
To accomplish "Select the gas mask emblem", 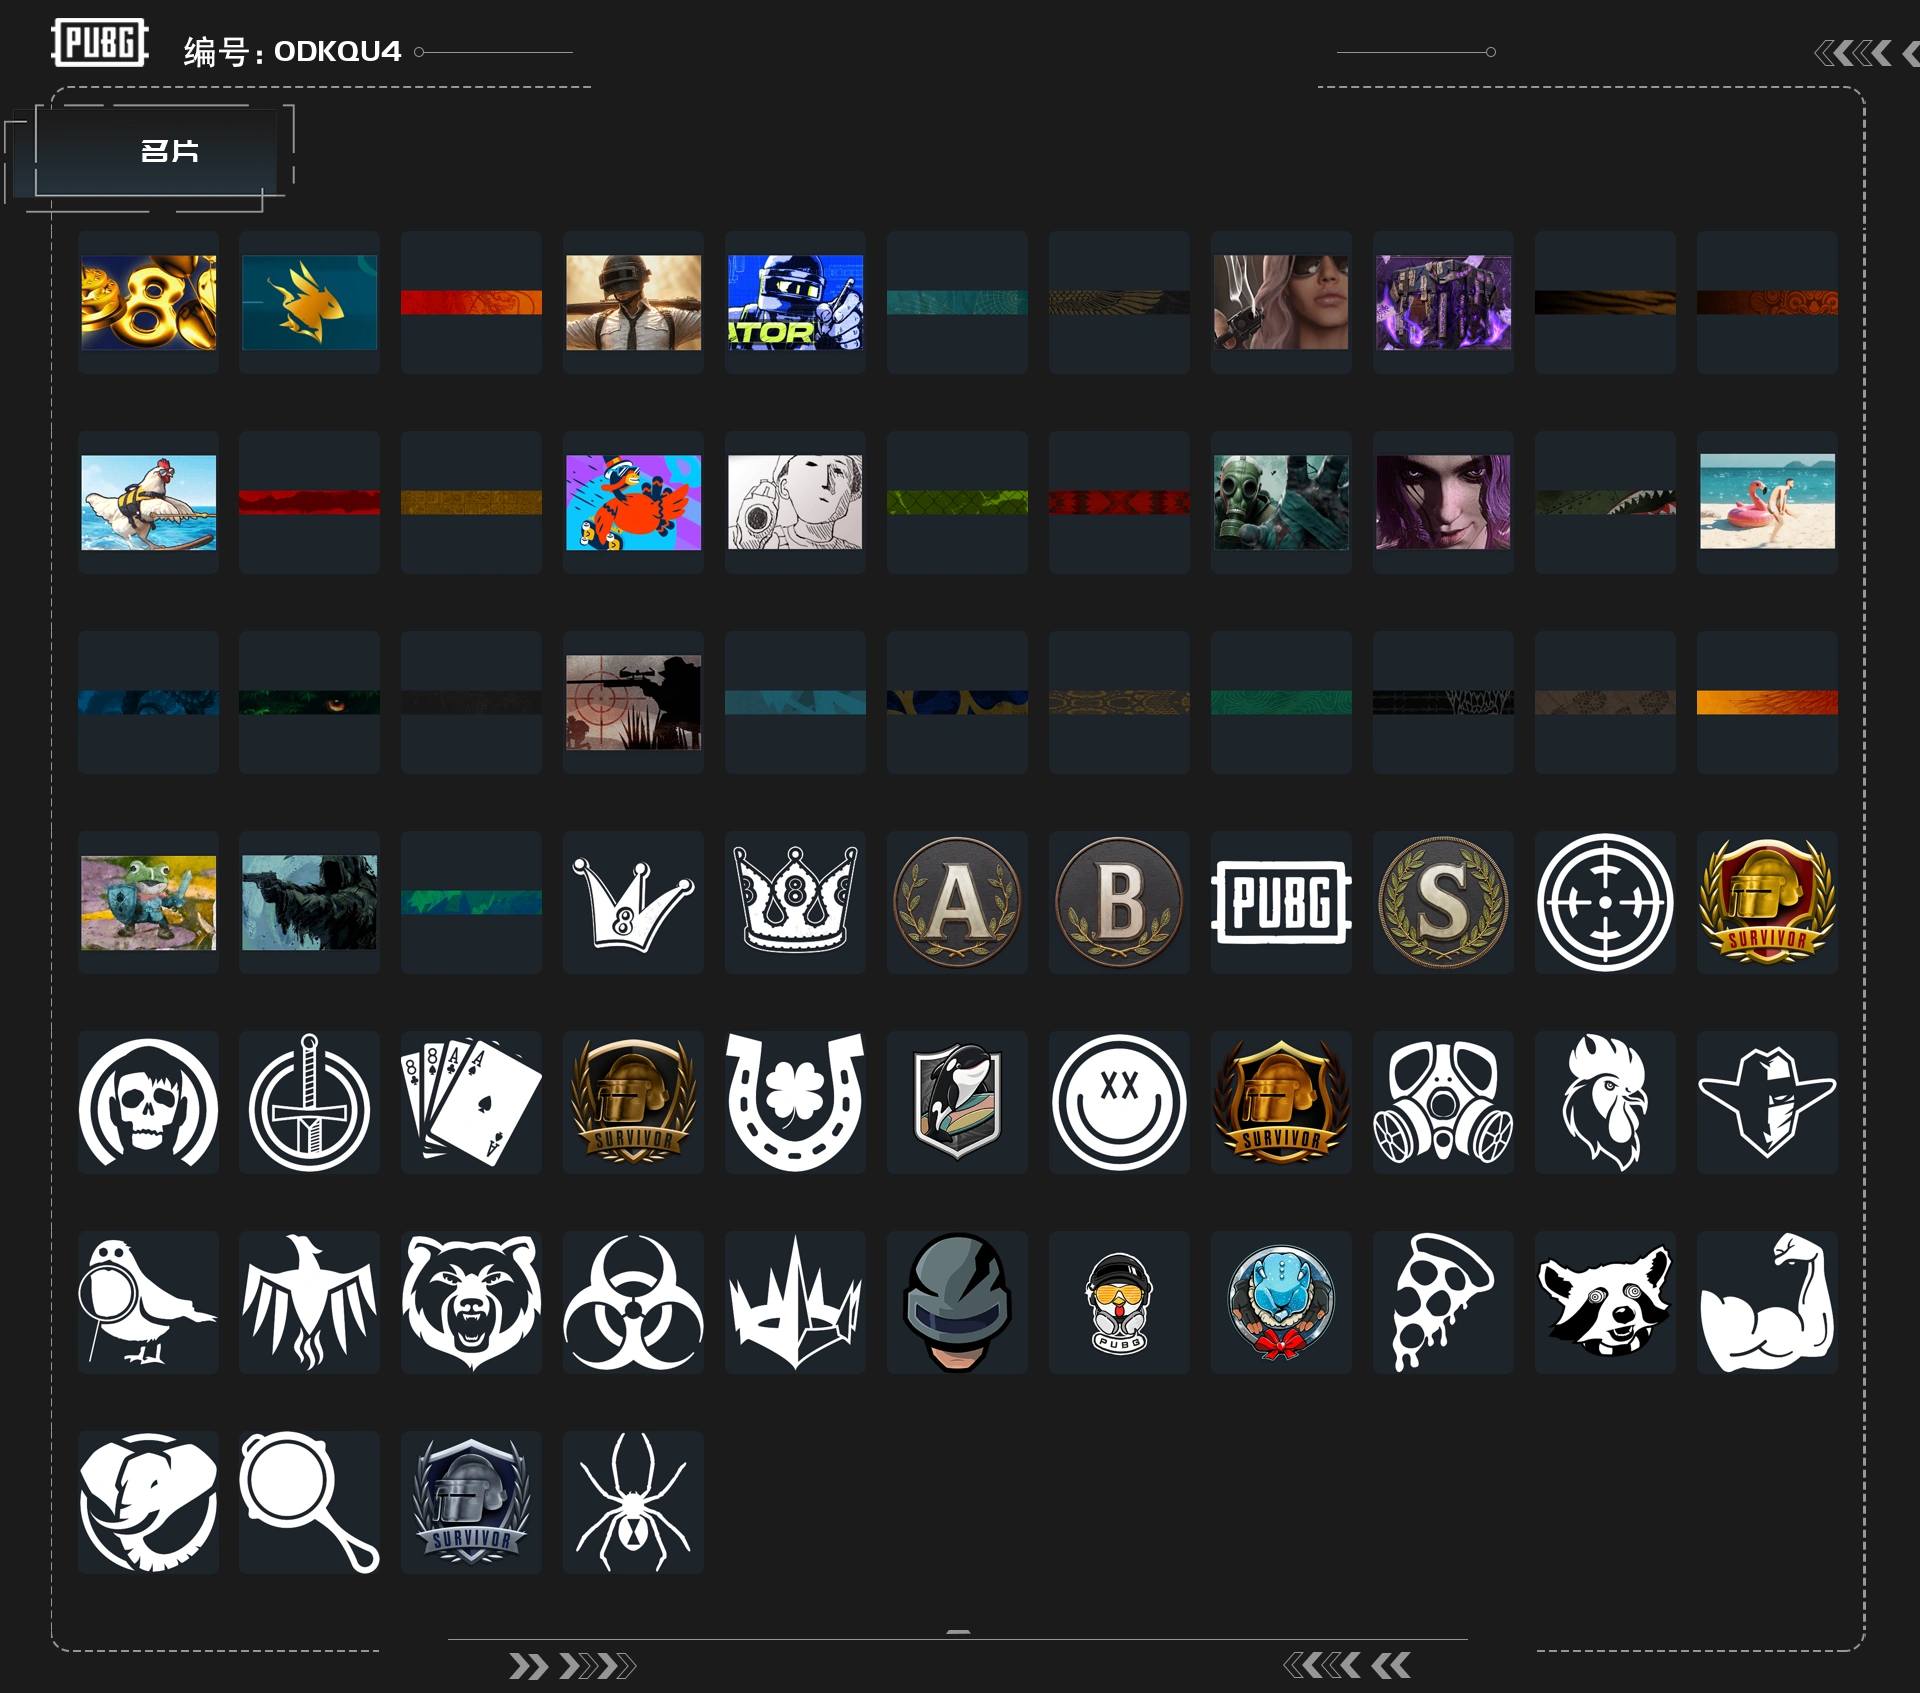I will [x=1443, y=1102].
